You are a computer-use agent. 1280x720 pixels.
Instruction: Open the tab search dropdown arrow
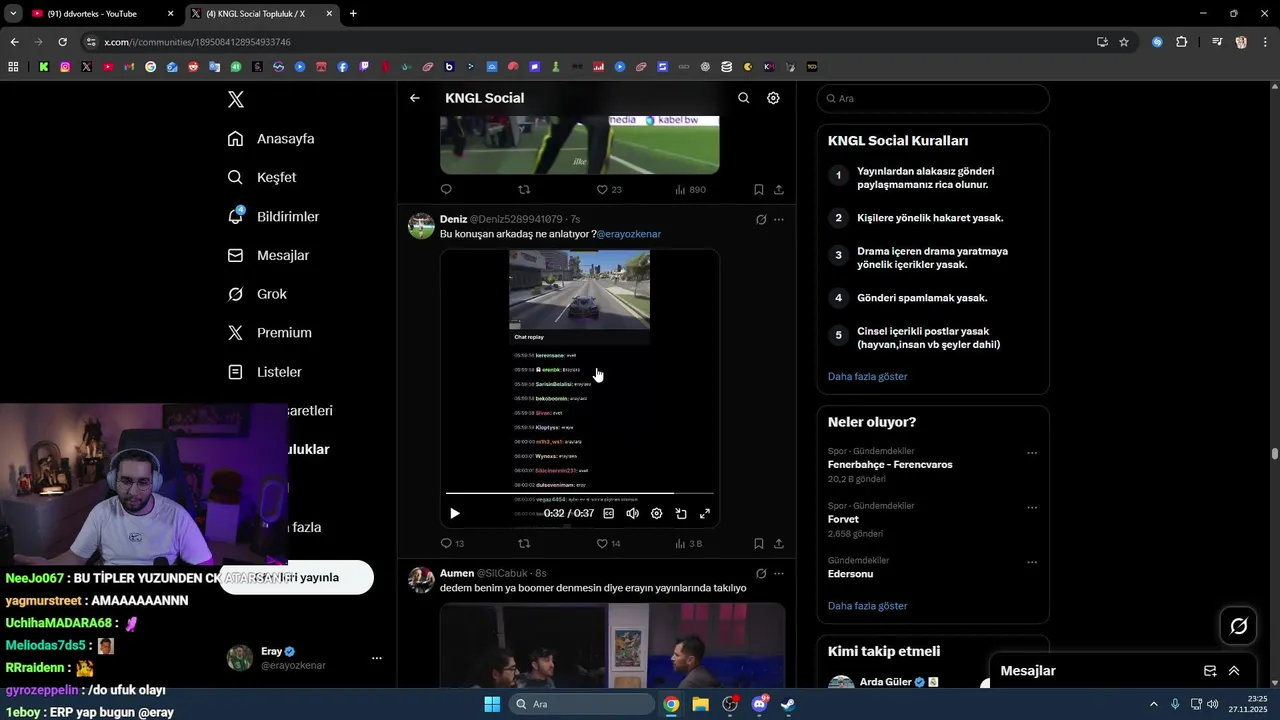(x=12, y=13)
